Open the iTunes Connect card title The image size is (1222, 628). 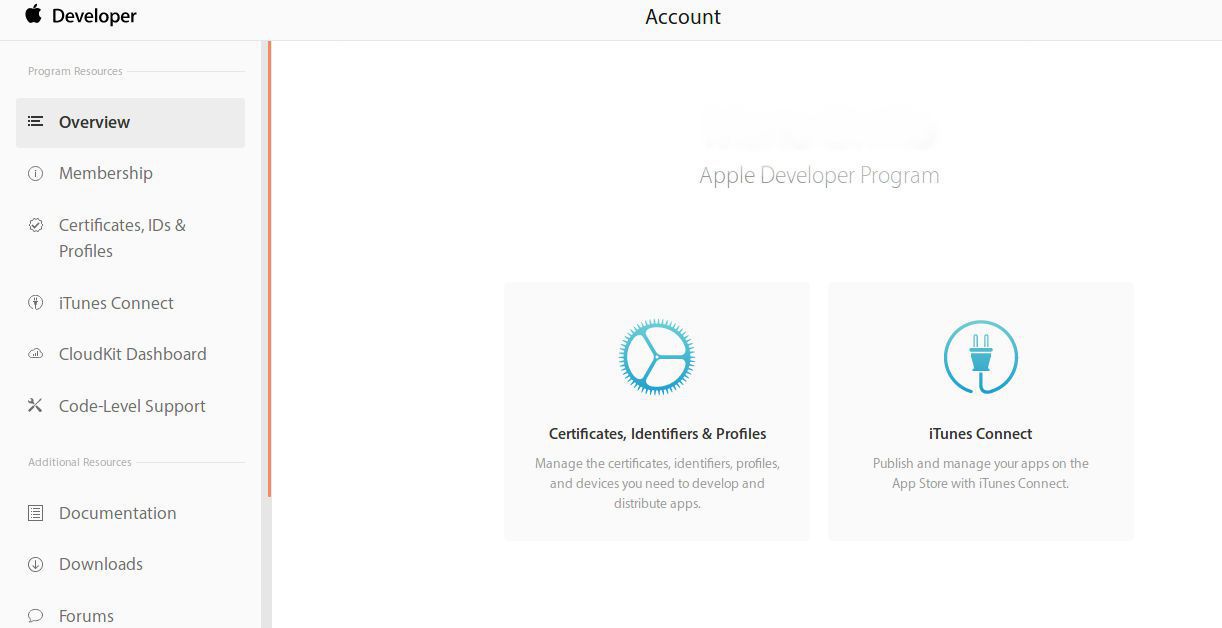pos(981,434)
